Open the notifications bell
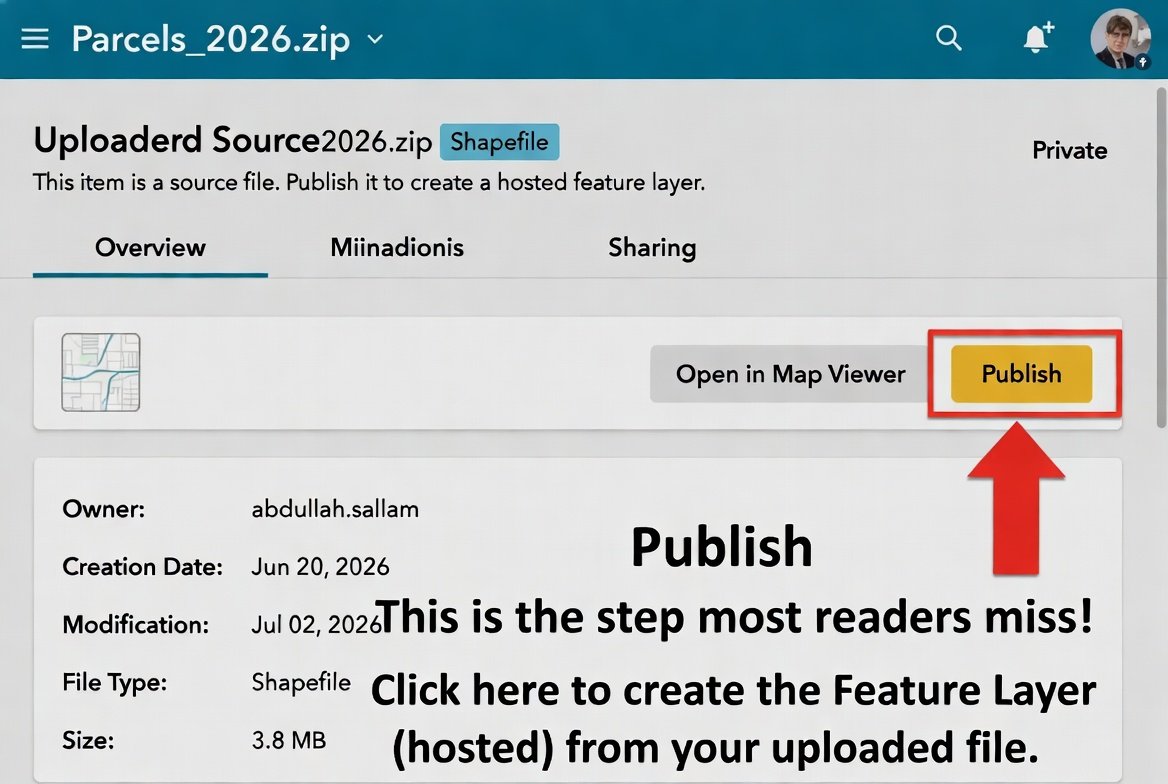 coord(1038,37)
